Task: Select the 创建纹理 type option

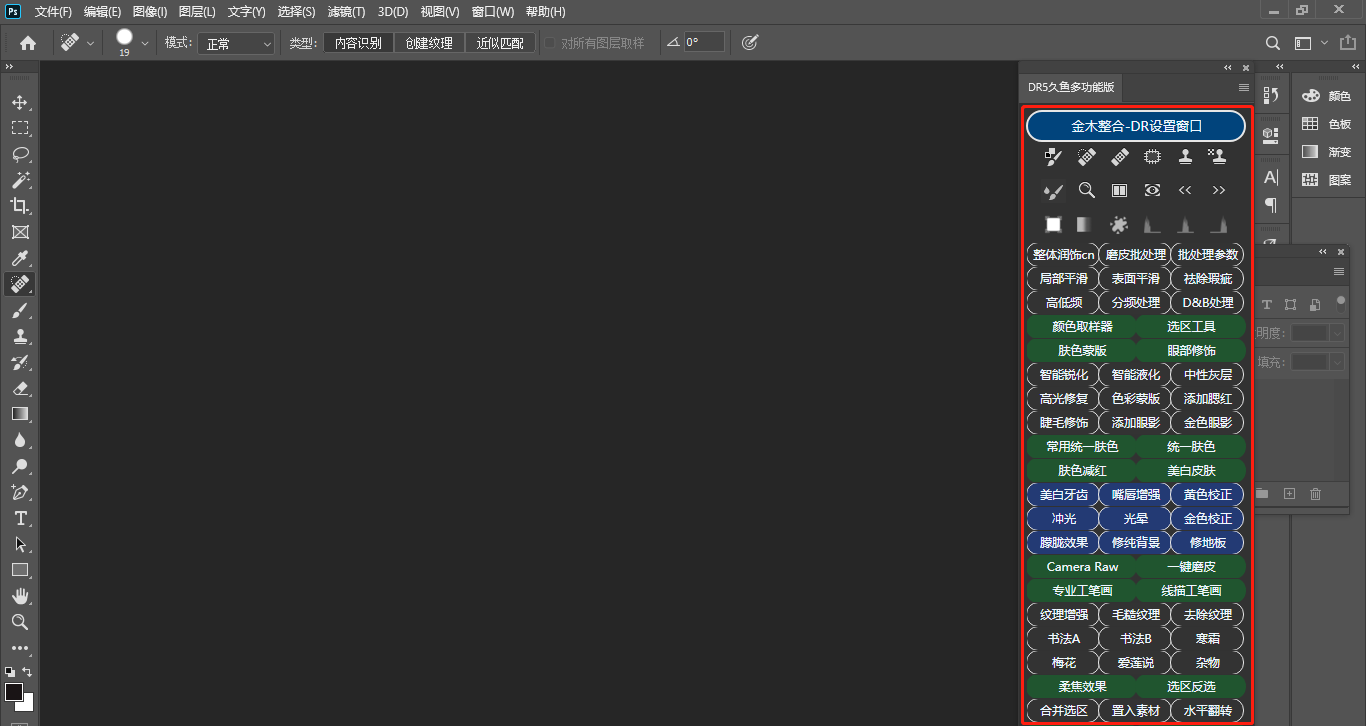Action: pos(429,43)
